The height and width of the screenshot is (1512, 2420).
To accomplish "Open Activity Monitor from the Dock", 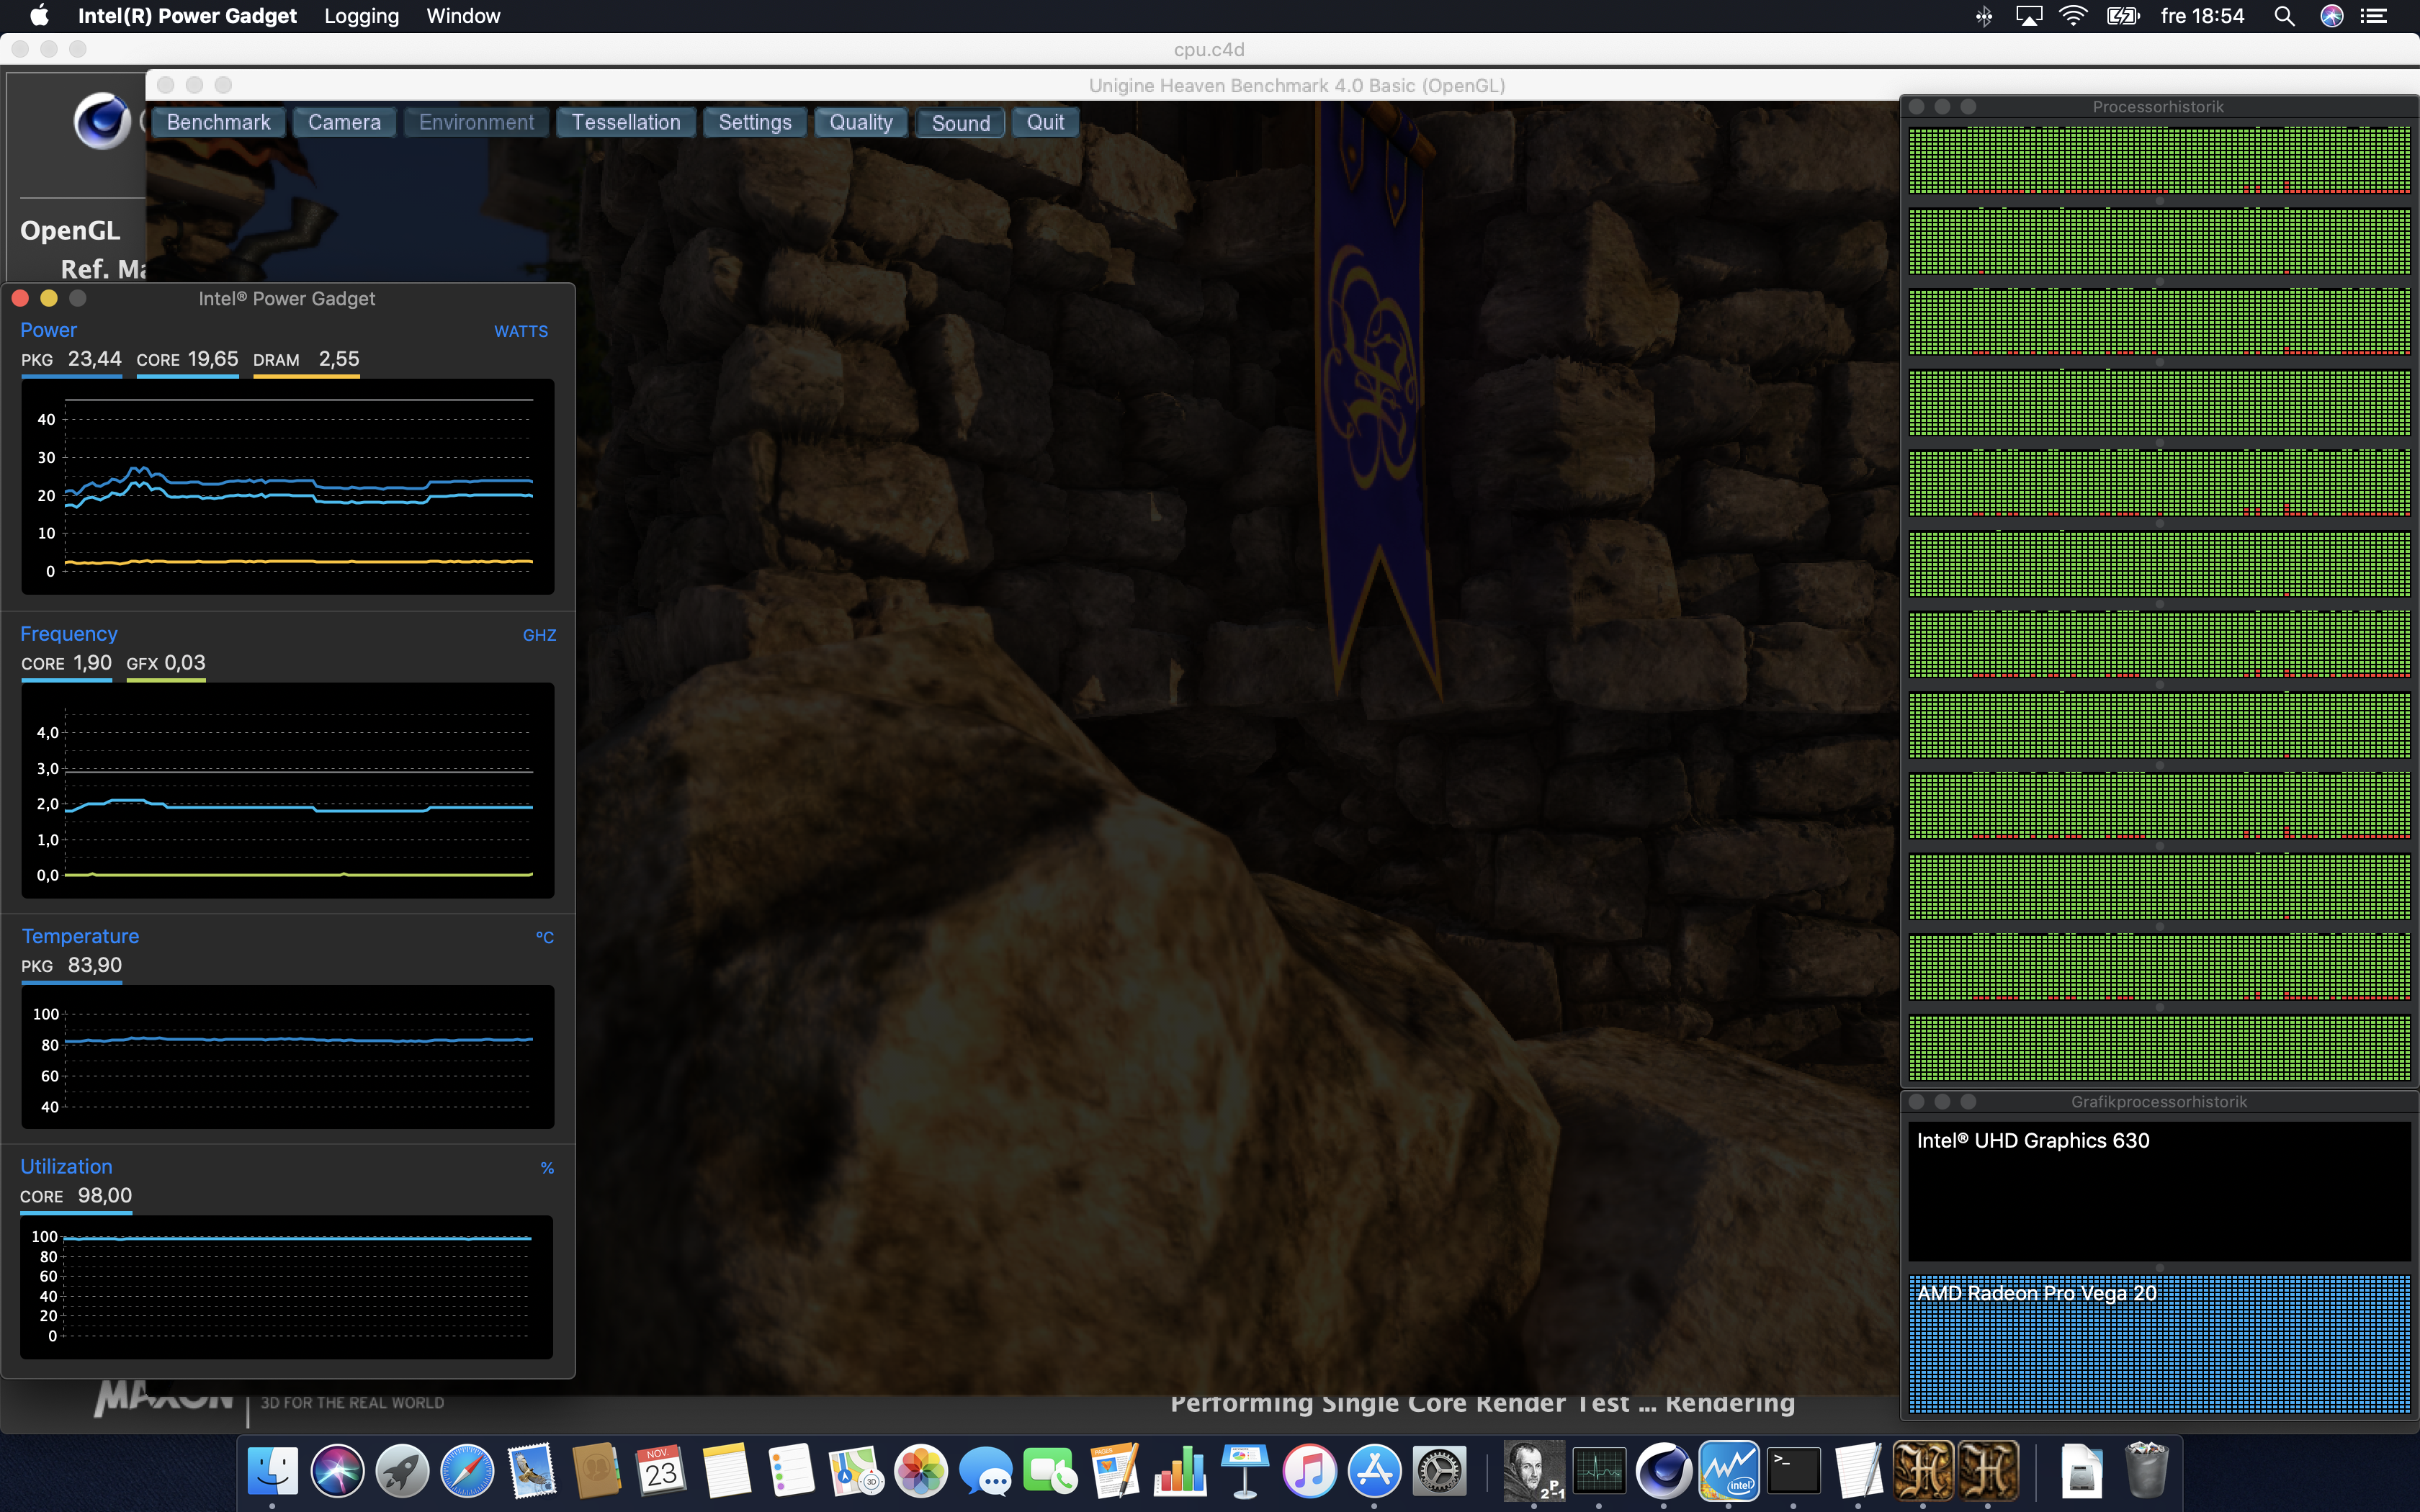I will tap(1598, 1471).
